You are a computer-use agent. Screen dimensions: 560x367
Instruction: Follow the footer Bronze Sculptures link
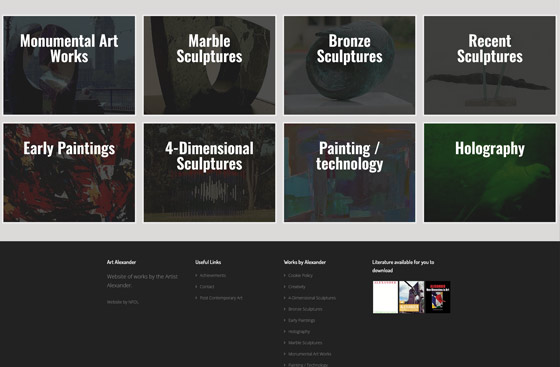click(x=305, y=309)
